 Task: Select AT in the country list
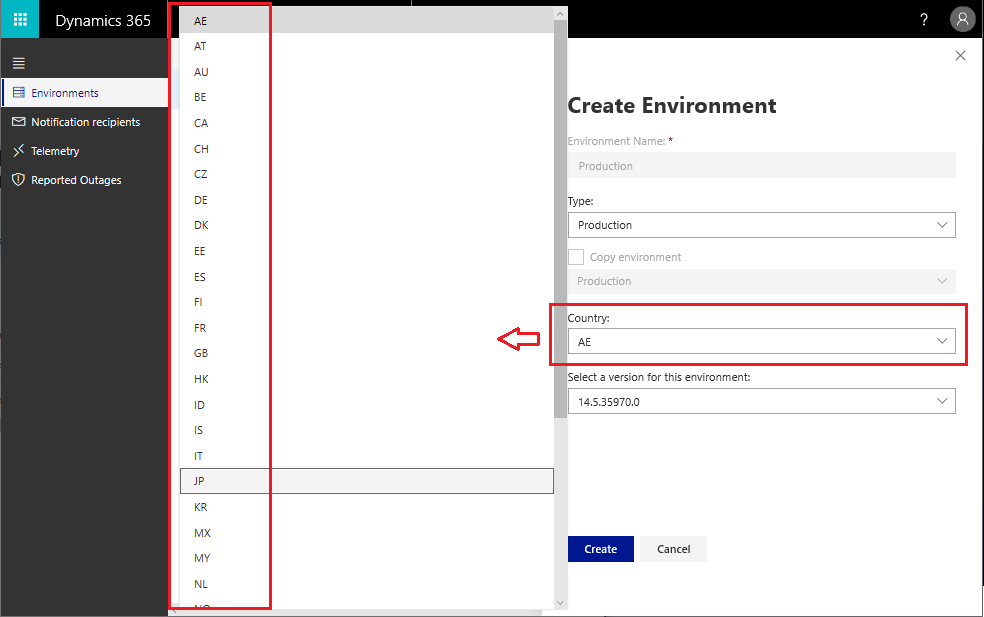[366, 46]
